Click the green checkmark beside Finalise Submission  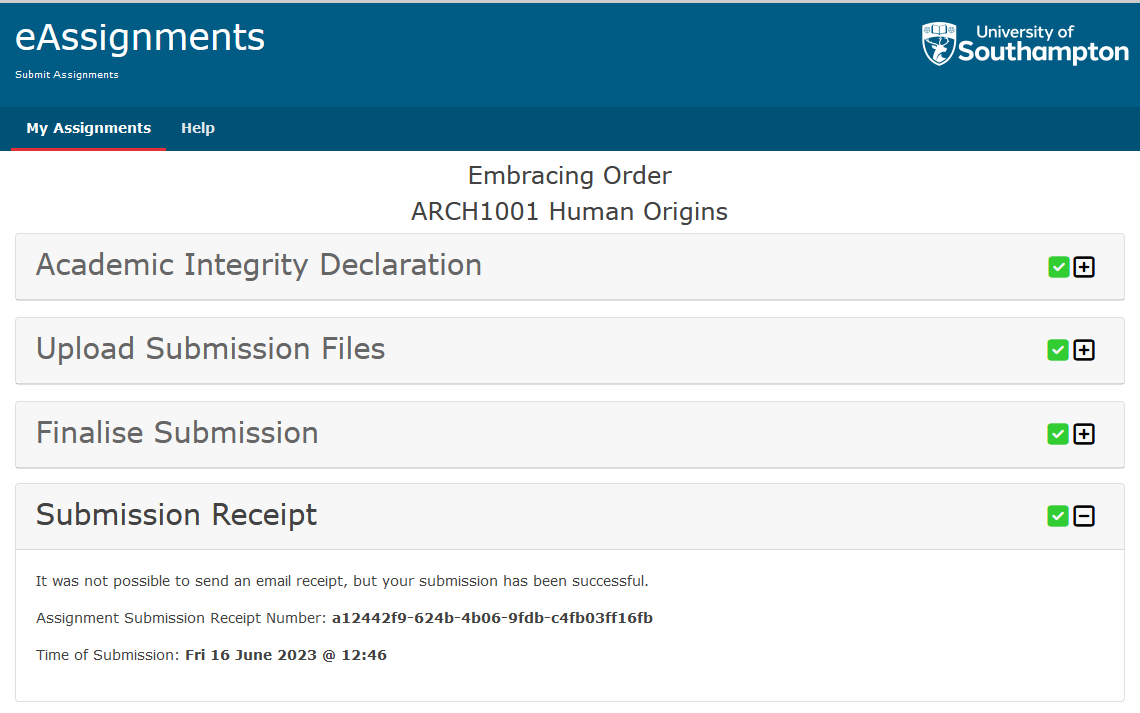coord(1058,434)
